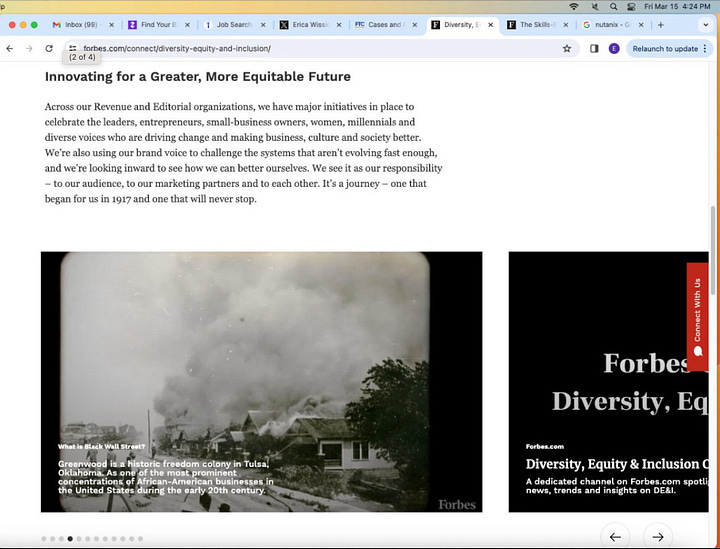Image resolution: width=720 pixels, height=549 pixels.
Task: Close the Inbox (99) tab
Action: pos(112,25)
